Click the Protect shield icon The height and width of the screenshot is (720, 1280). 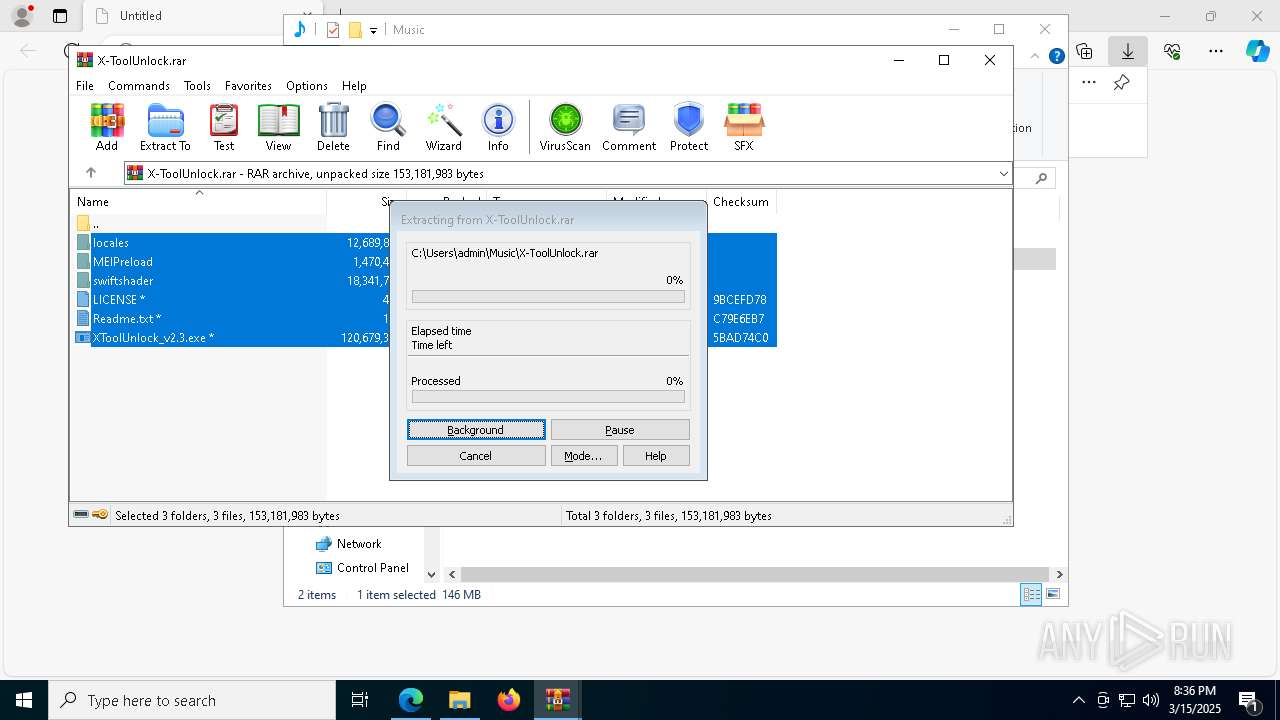pos(689,127)
